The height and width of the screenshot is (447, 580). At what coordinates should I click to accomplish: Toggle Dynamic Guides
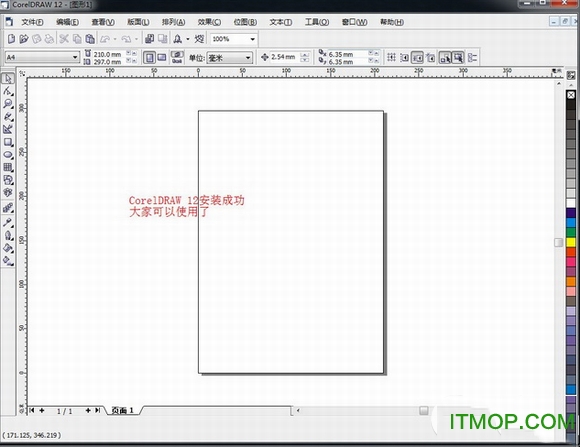point(431,57)
